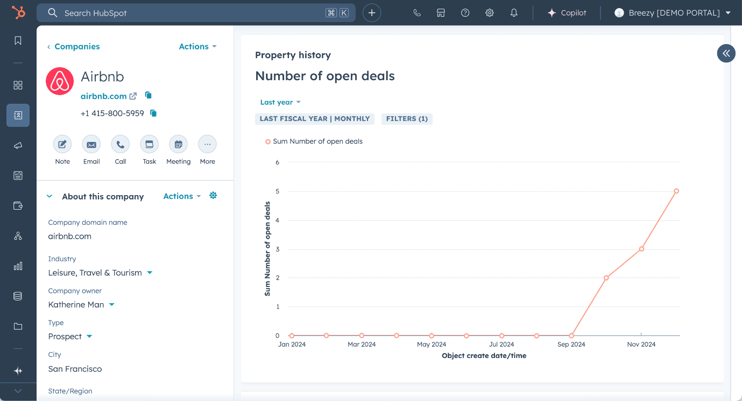Click the plus create button in top bar
This screenshot has height=401, width=742.
coord(371,13)
